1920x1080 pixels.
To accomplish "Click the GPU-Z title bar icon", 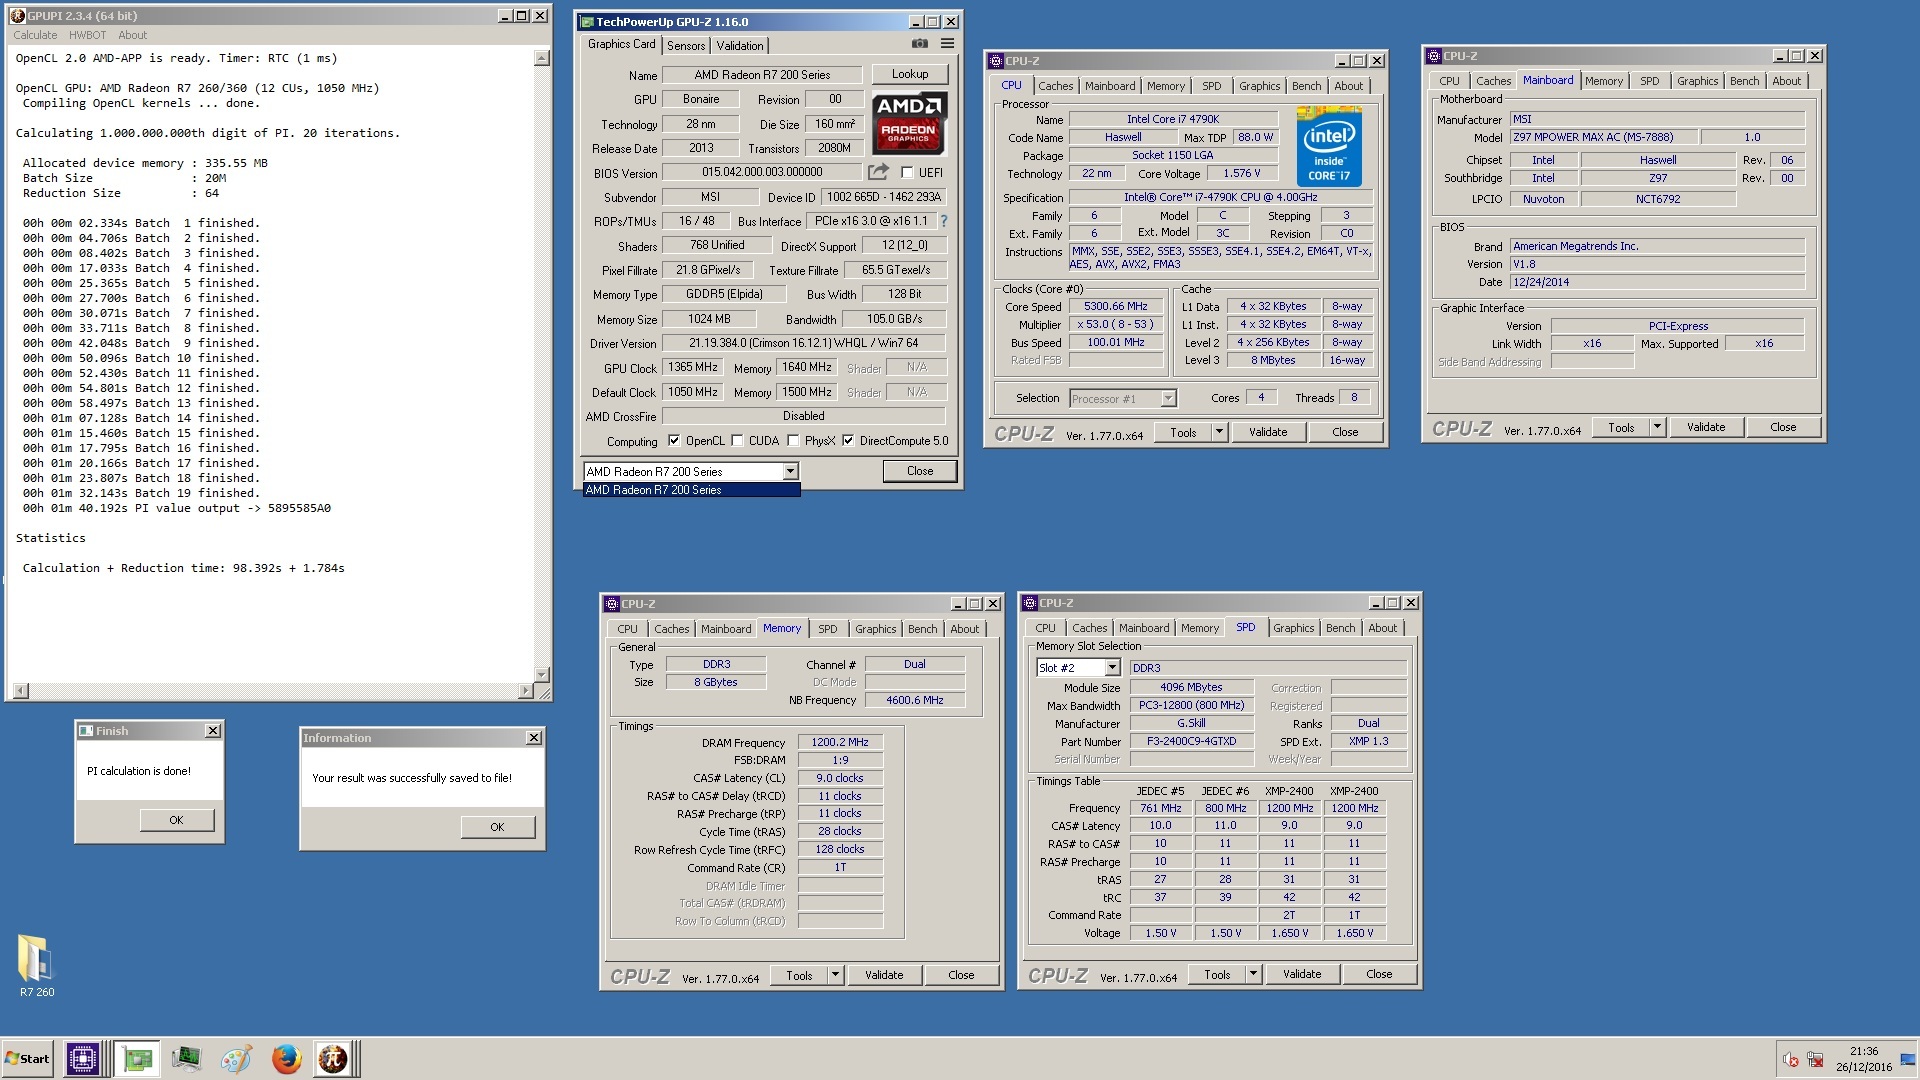I will pyautogui.click(x=587, y=22).
